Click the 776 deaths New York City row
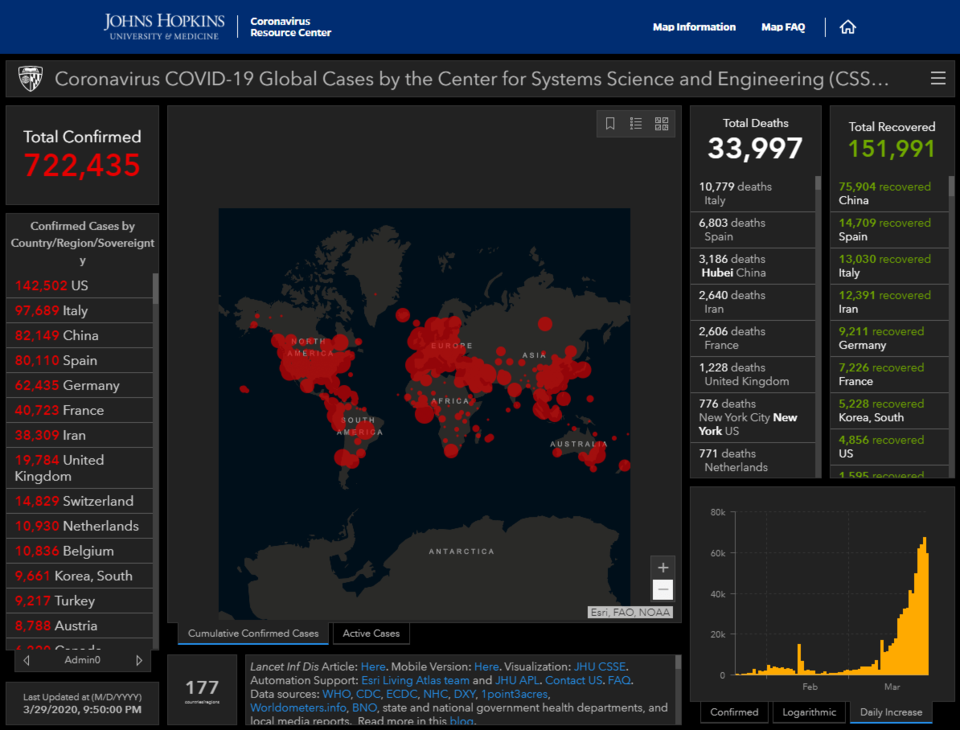The height and width of the screenshot is (730, 960). coord(753,417)
